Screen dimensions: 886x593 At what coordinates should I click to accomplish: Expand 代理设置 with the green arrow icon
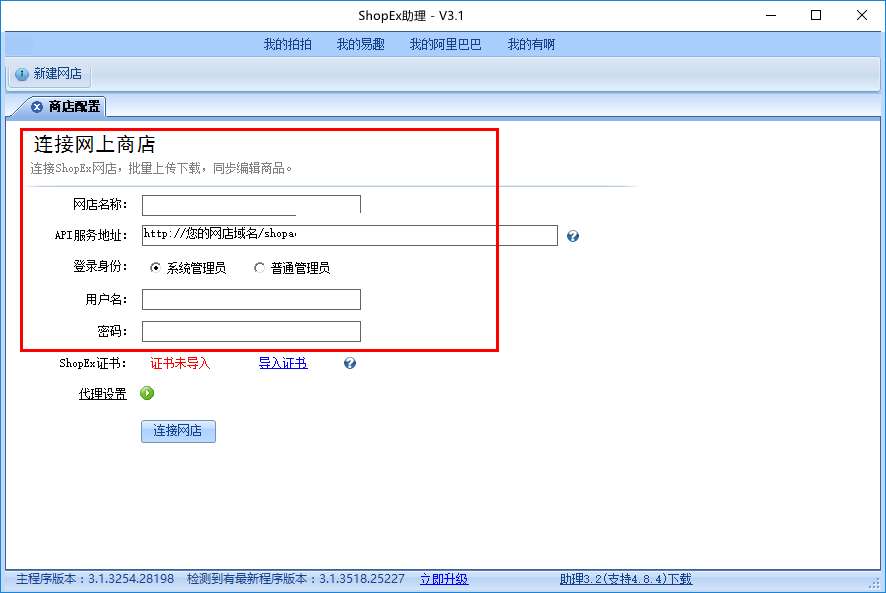[147, 393]
